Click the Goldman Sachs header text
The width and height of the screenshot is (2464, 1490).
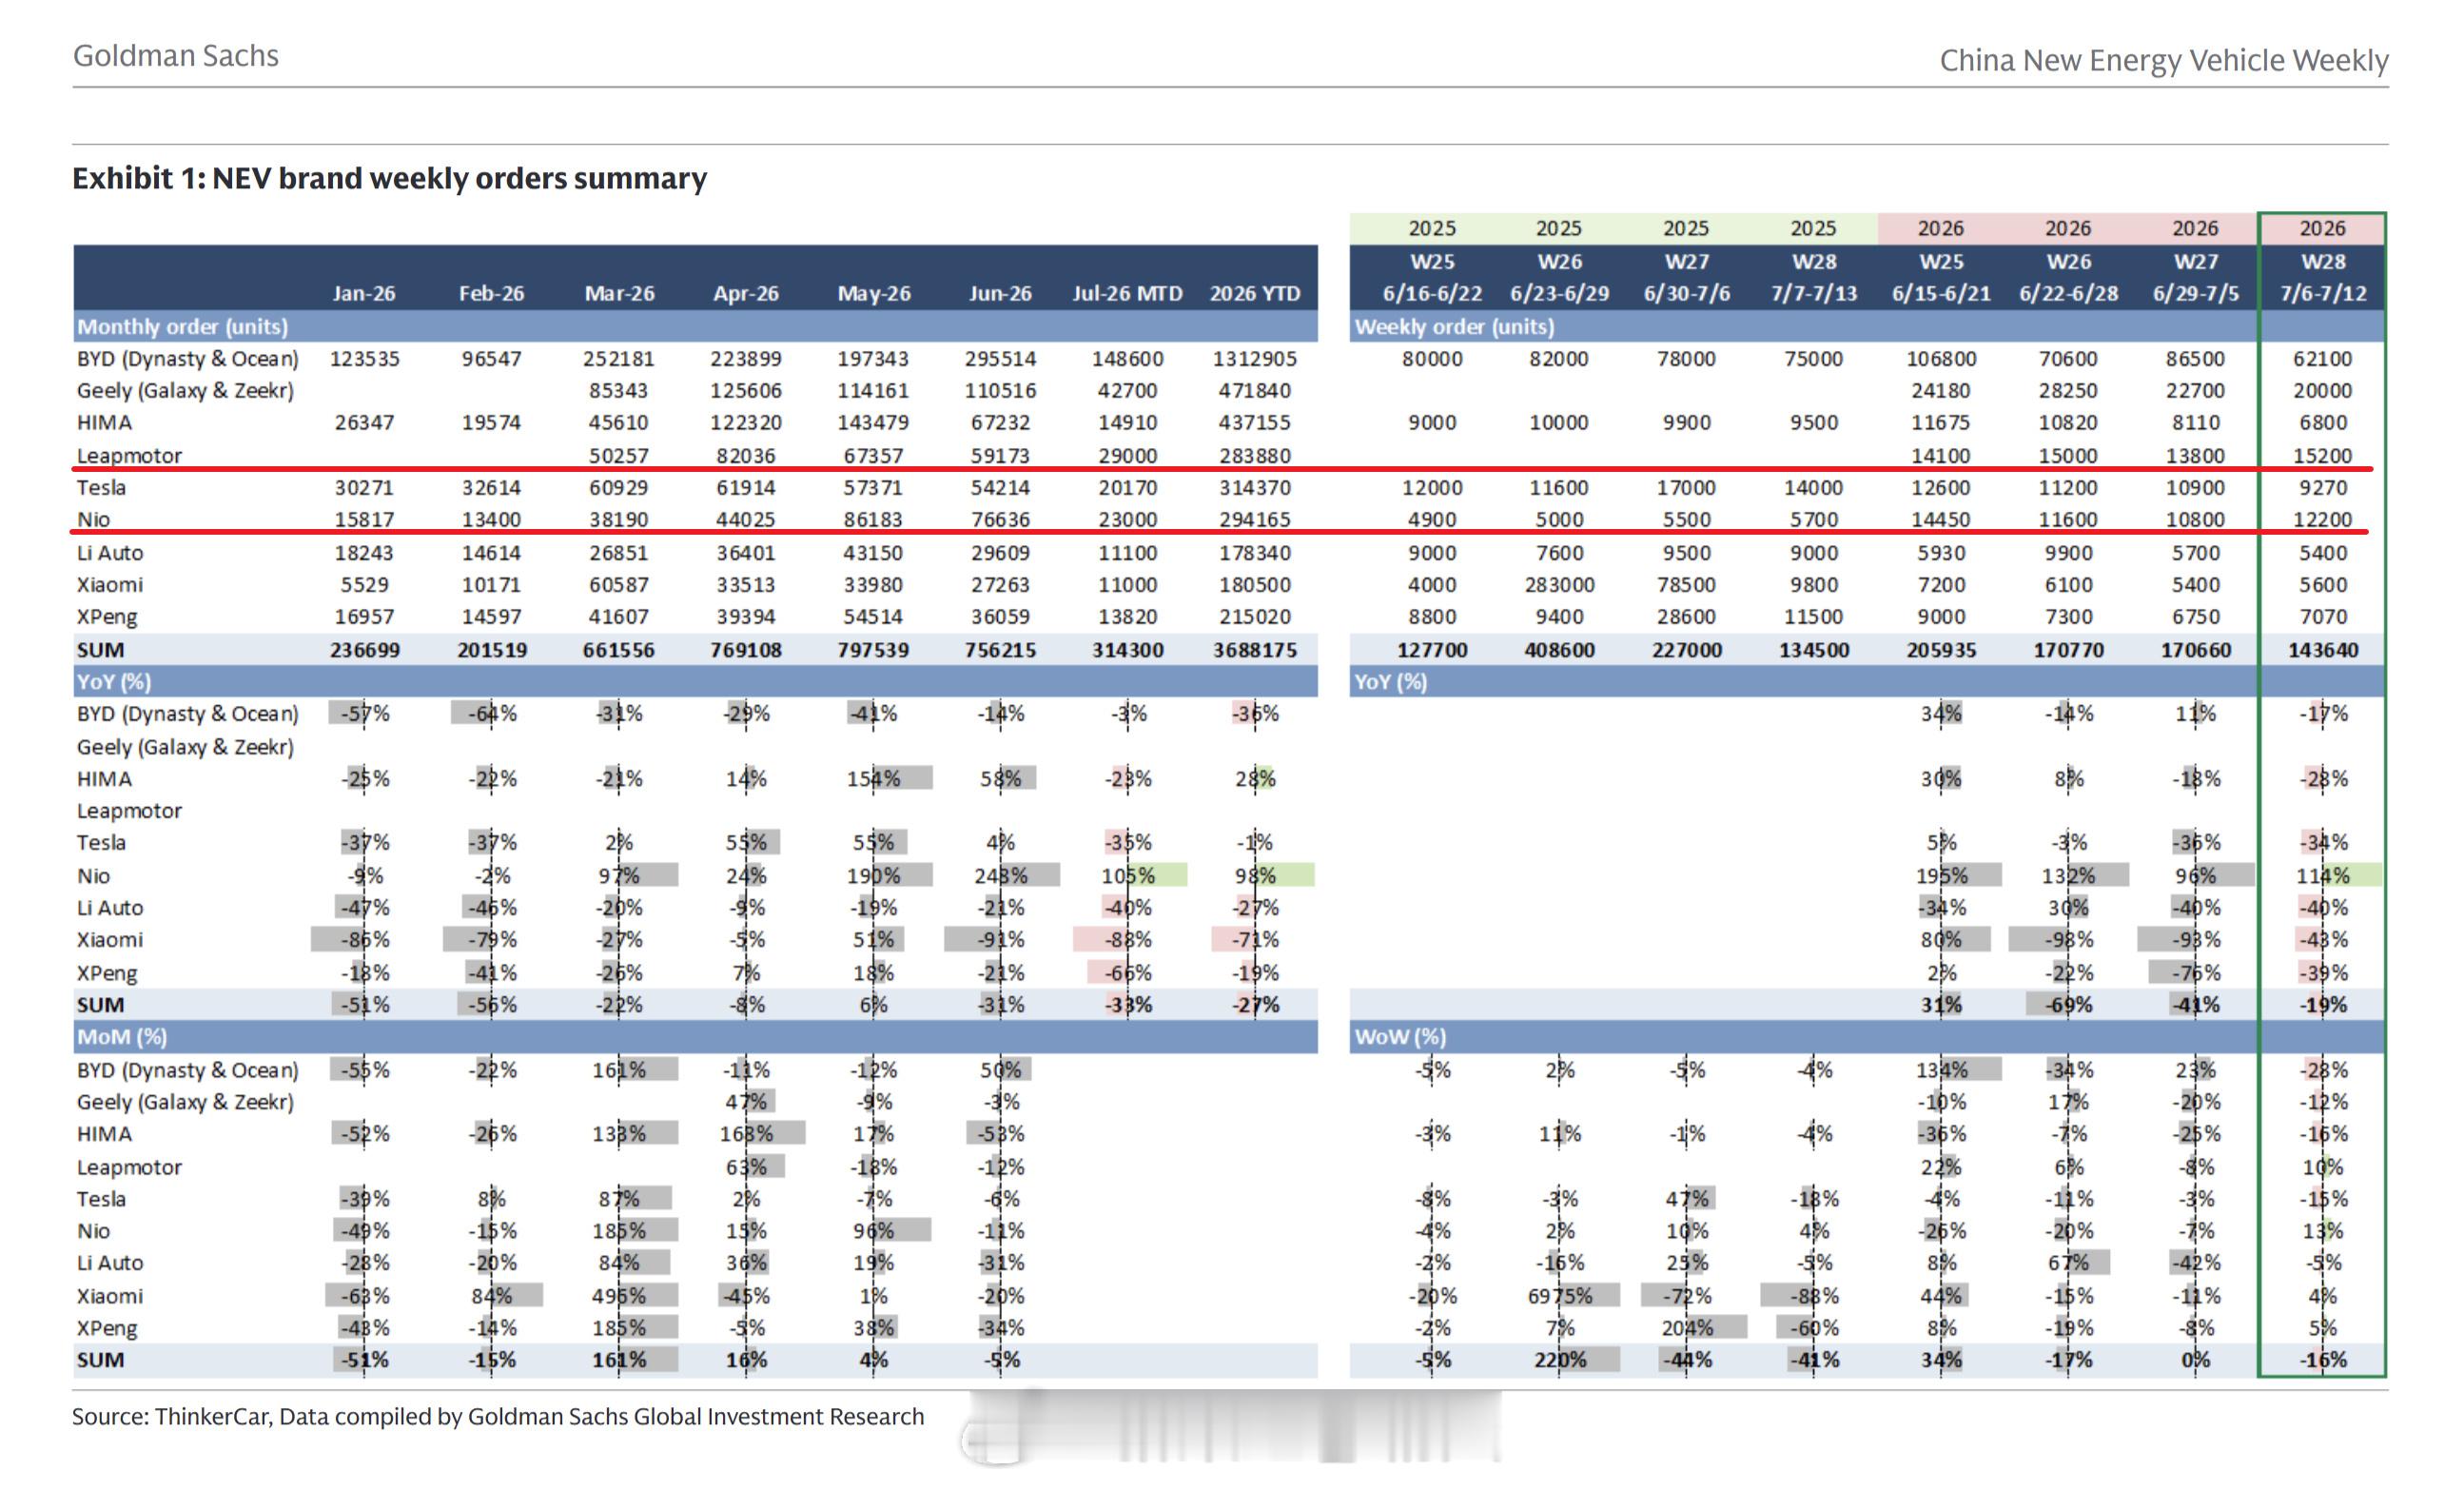tap(176, 56)
